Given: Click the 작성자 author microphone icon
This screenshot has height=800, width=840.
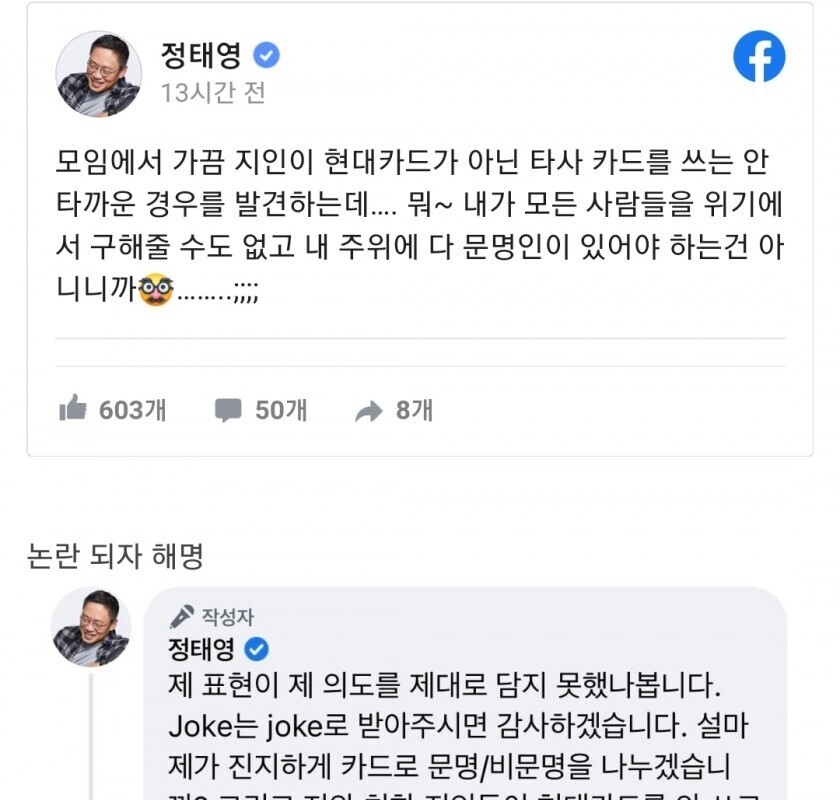Looking at the screenshot, I should coord(182,617).
